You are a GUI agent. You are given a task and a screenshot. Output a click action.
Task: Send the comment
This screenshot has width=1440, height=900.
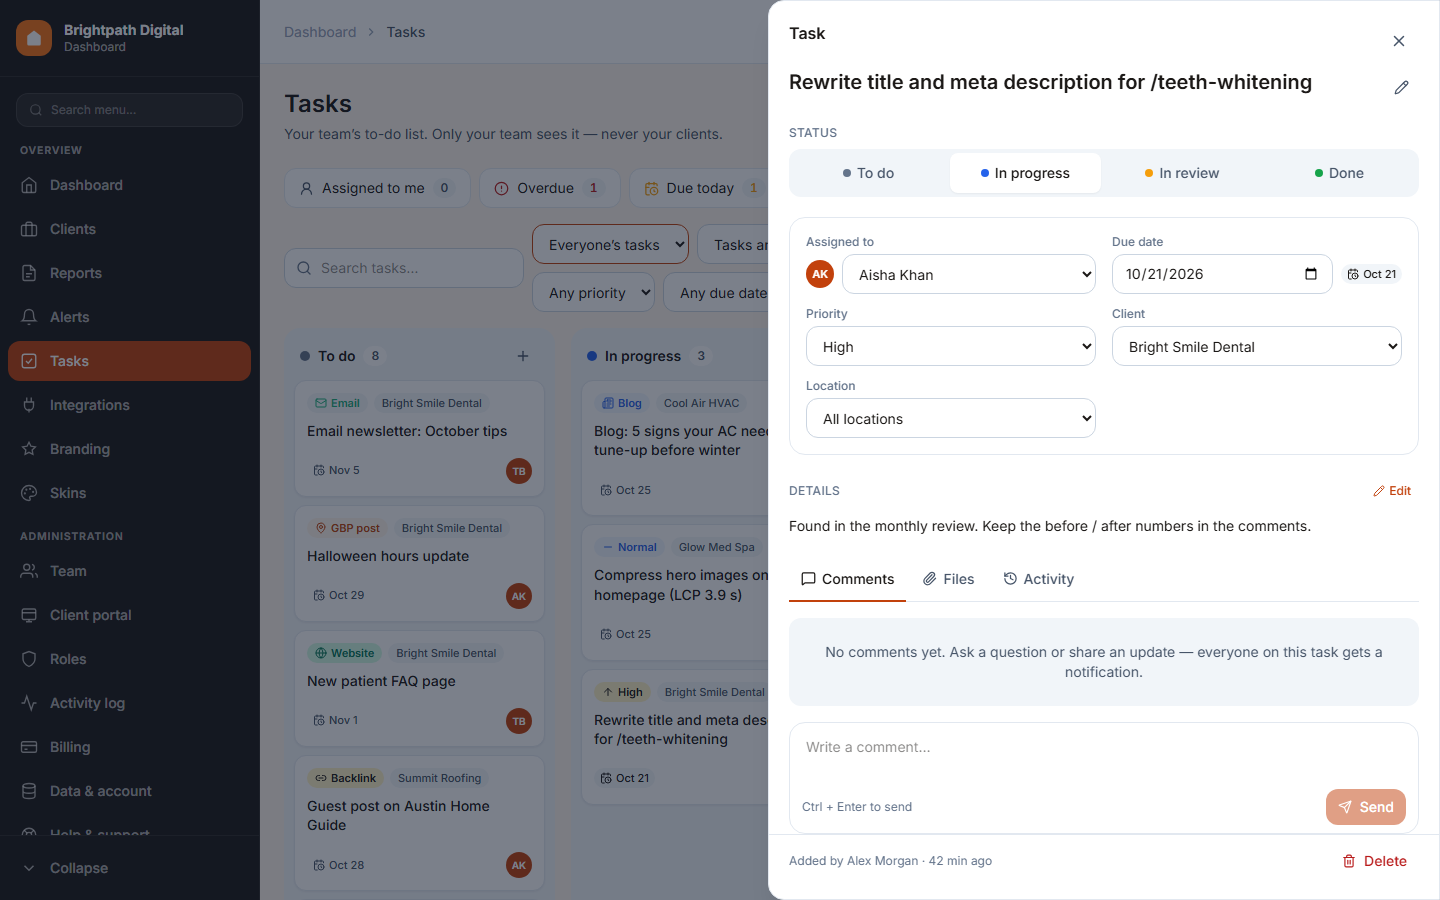click(1366, 807)
